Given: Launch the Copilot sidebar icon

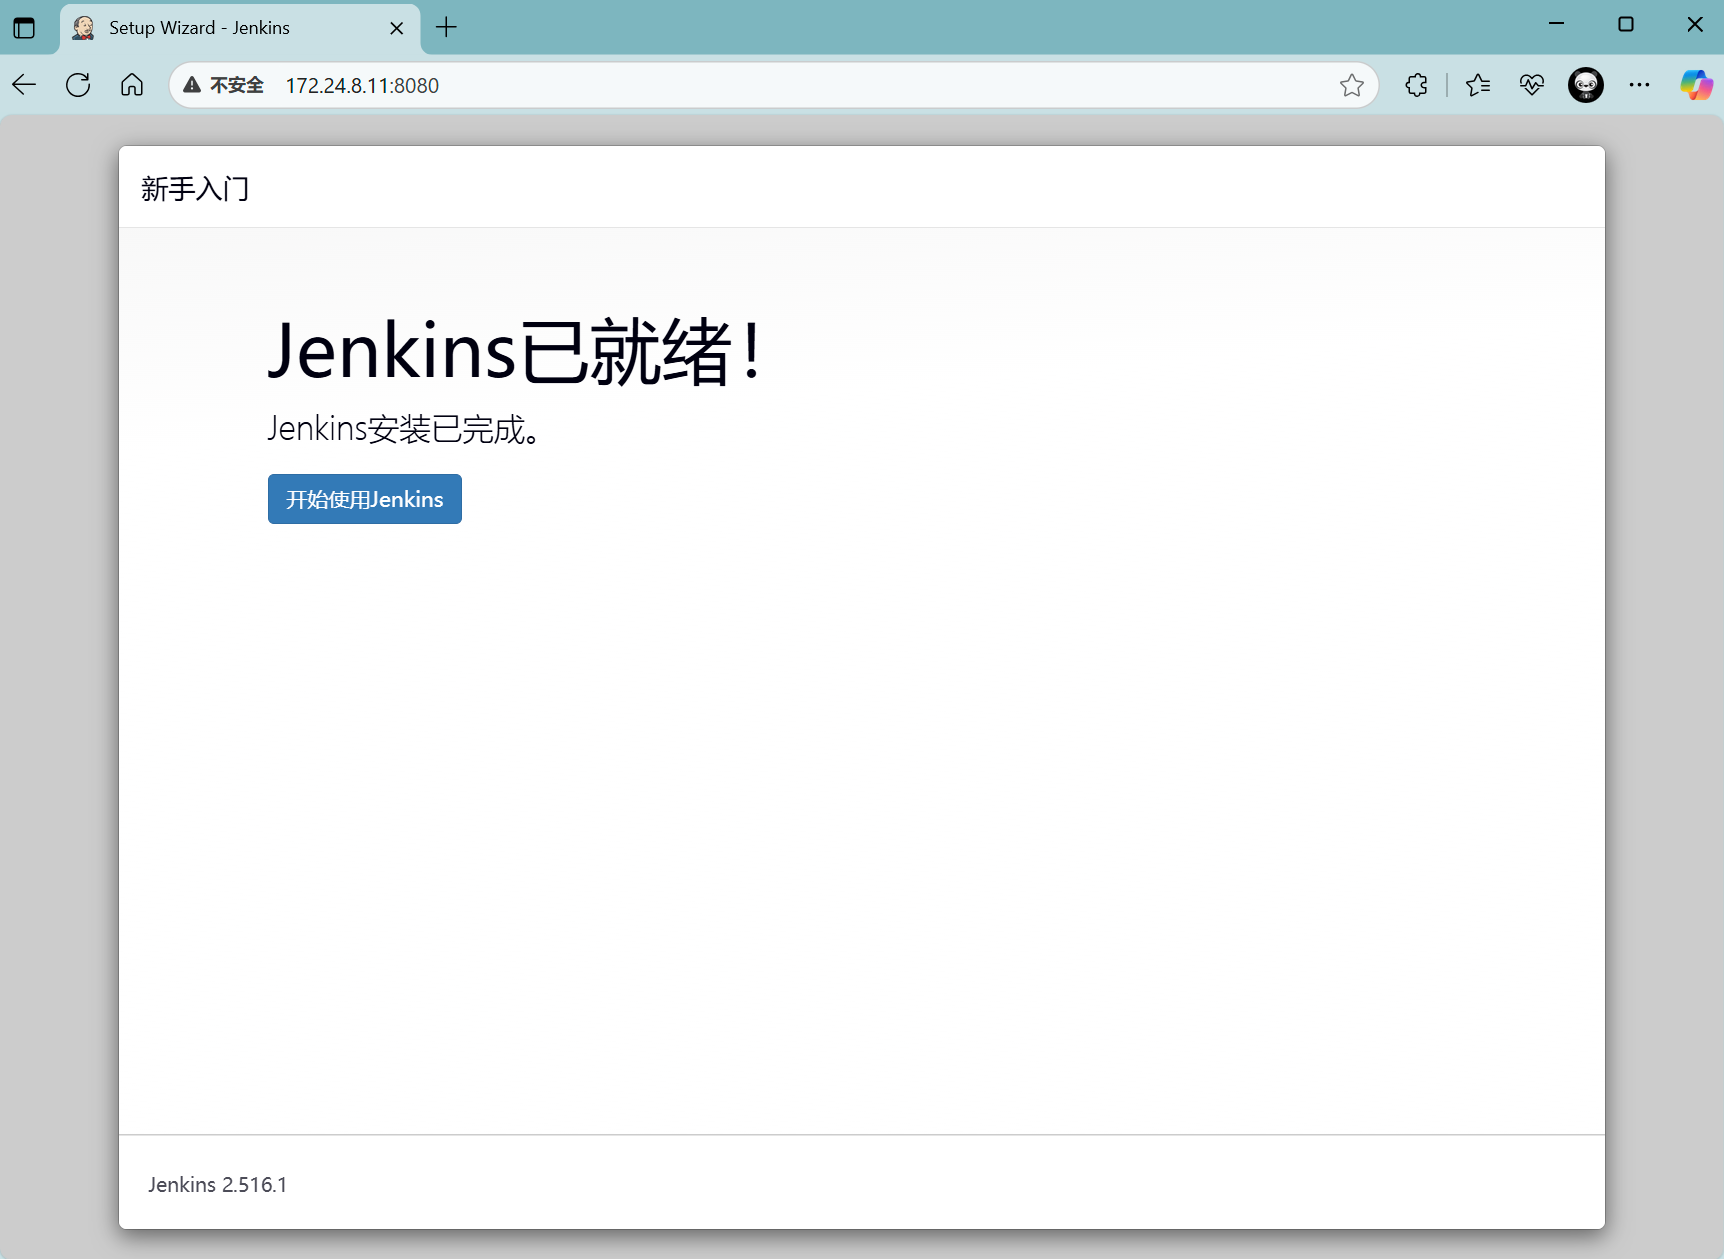Looking at the screenshot, I should (1695, 85).
